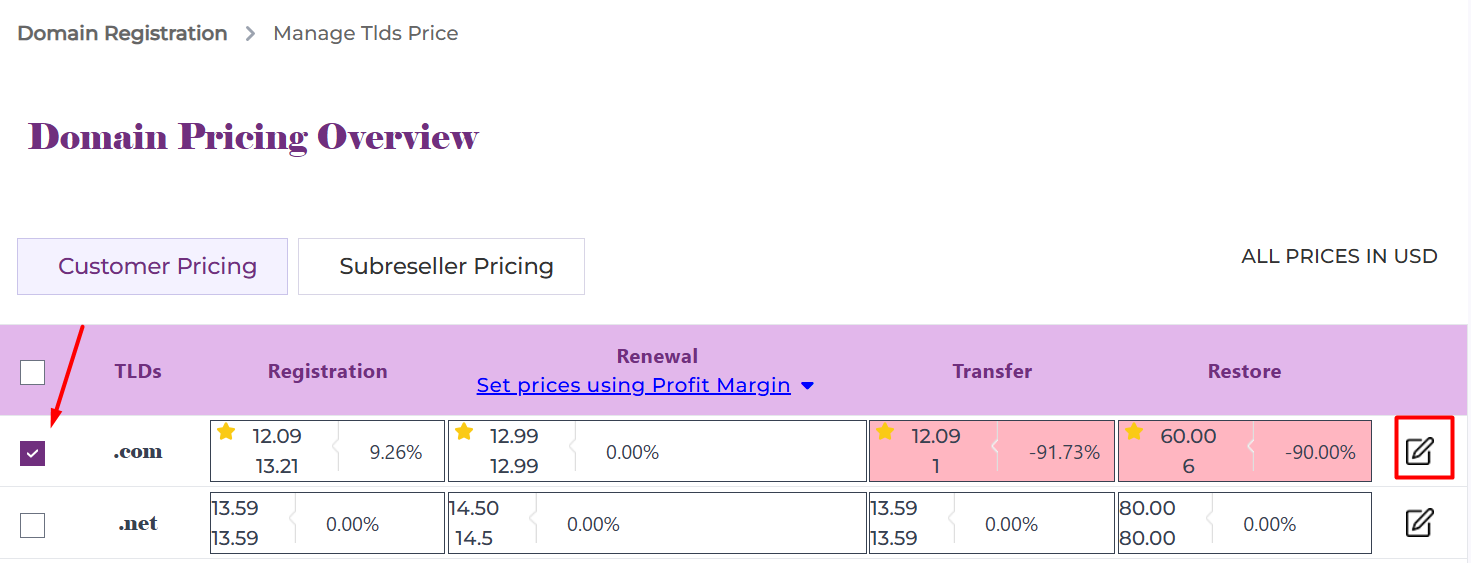Click the .com Restore price value 6
1471x563 pixels.
[1188, 466]
